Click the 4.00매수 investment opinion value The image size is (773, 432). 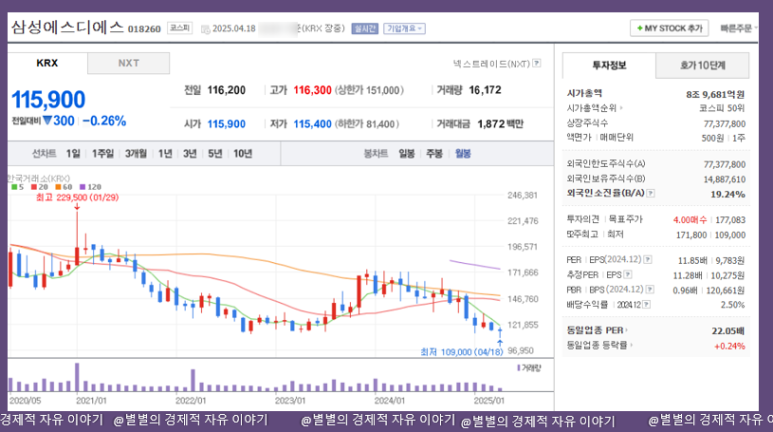[x=690, y=220]
